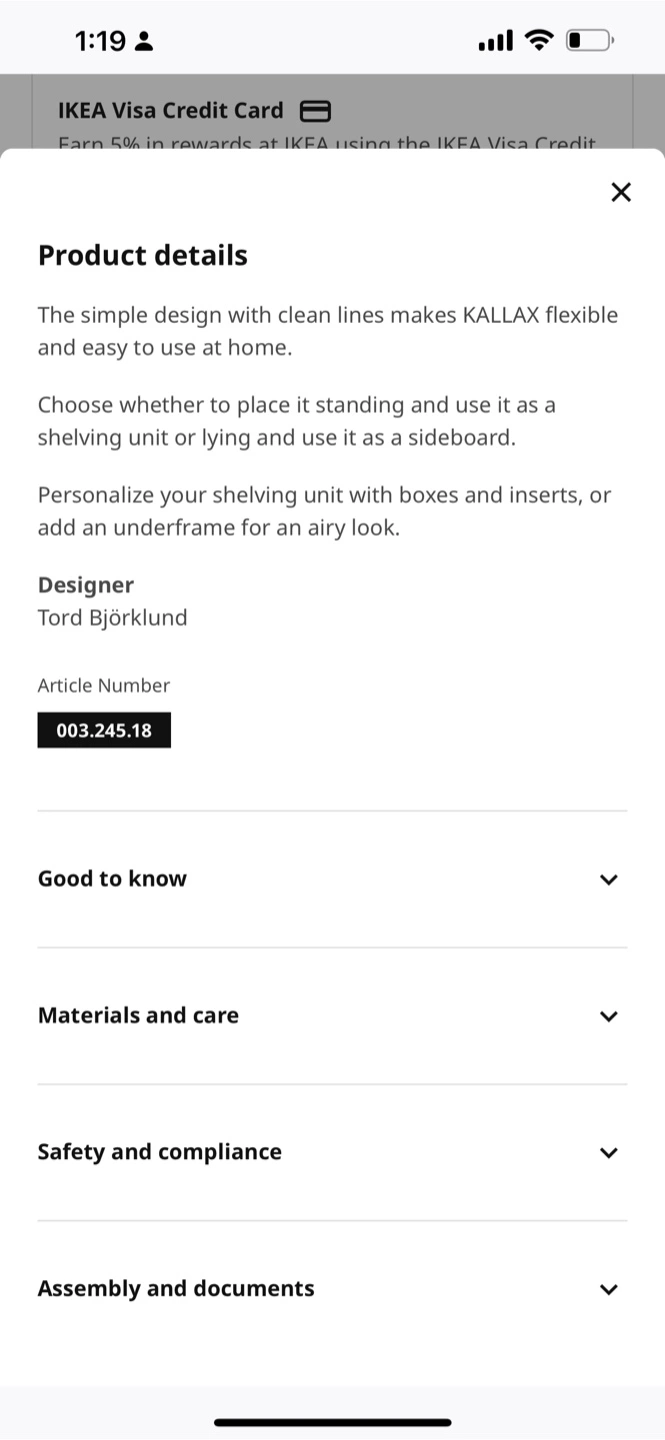The image size is (665, 1440).
Task: Tap the person icon next to the time
Action: [144, 42]
